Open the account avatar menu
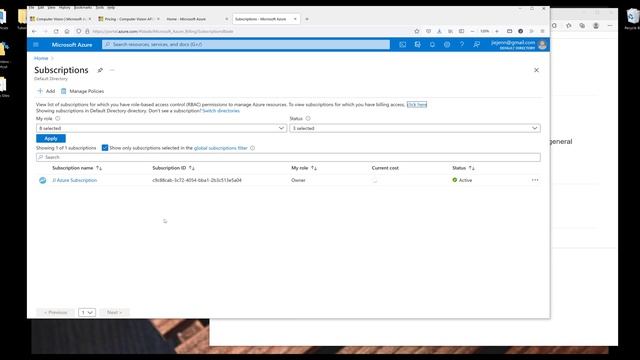 click(542, 45)
